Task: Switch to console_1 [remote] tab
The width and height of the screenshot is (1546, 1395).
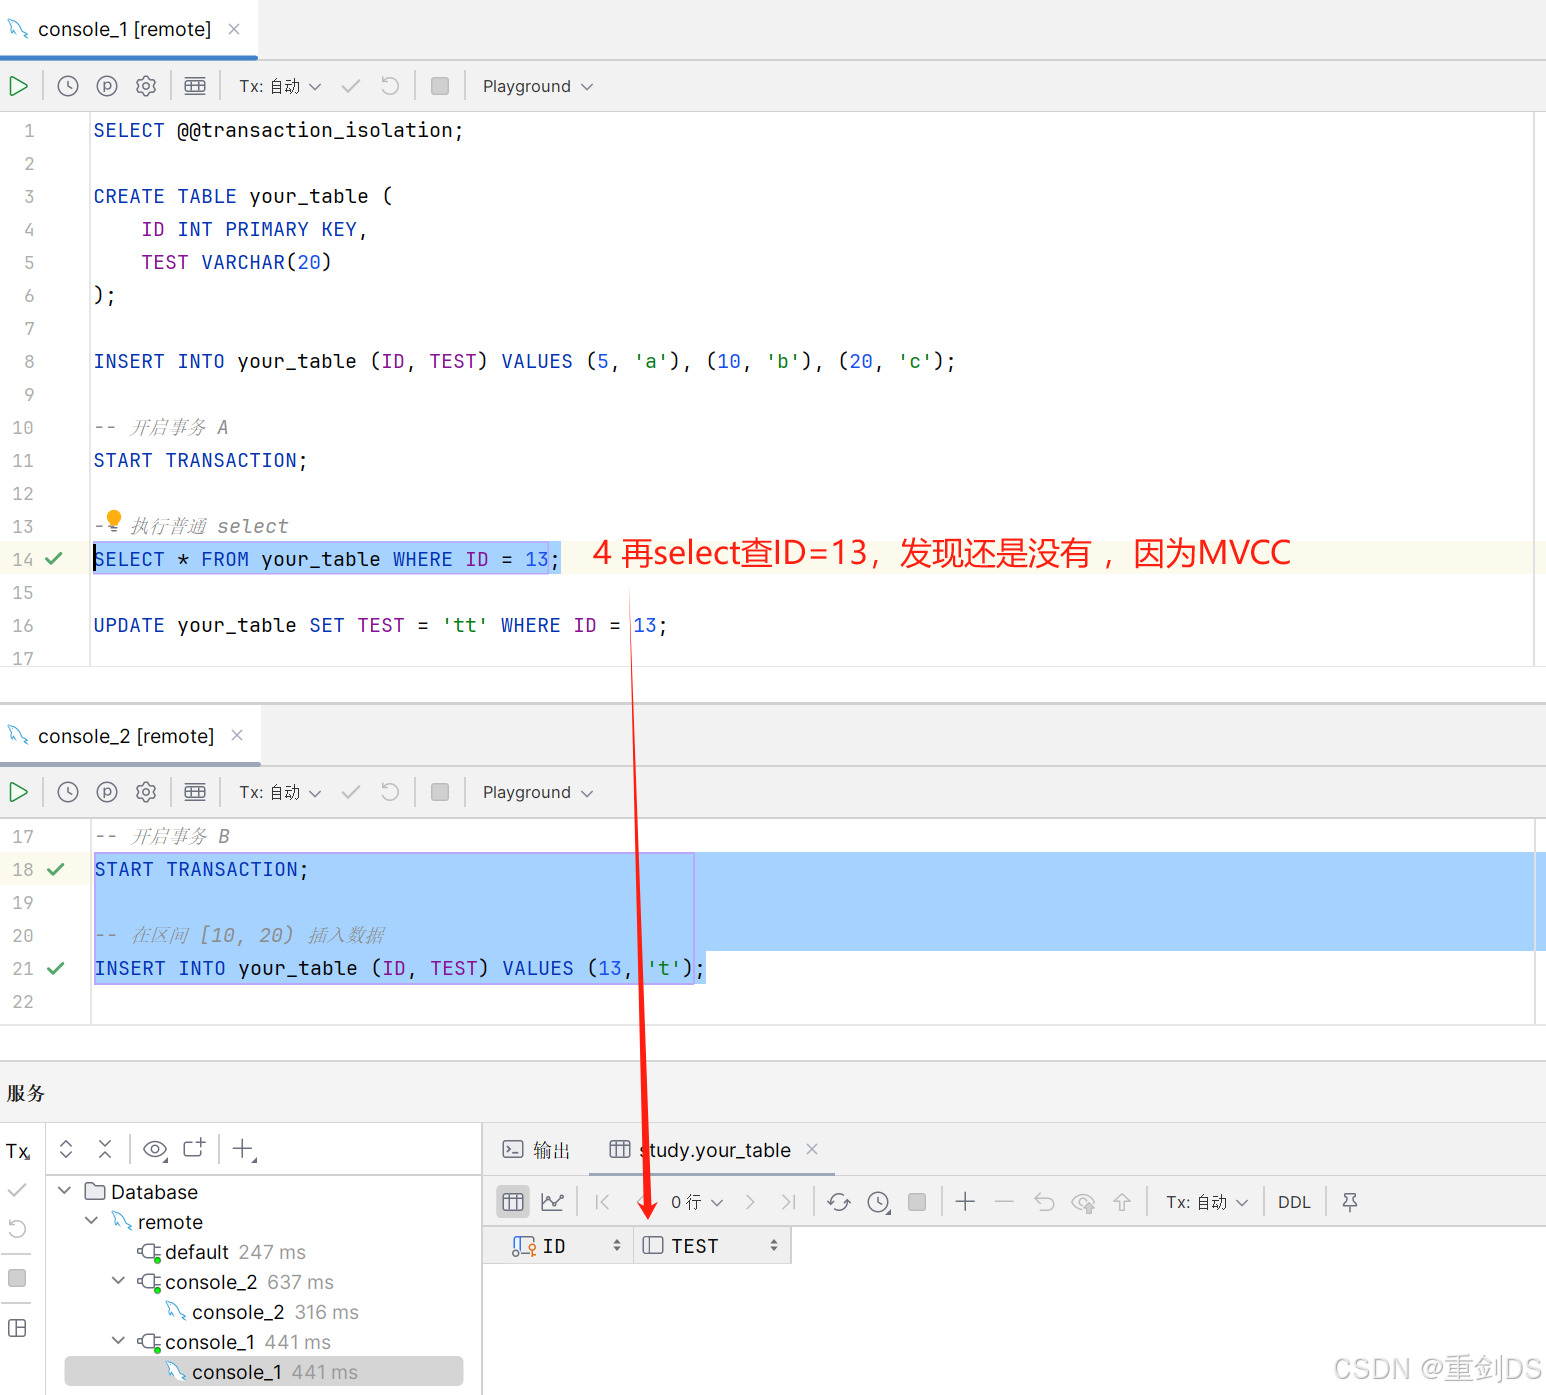Action: point(124,29)
